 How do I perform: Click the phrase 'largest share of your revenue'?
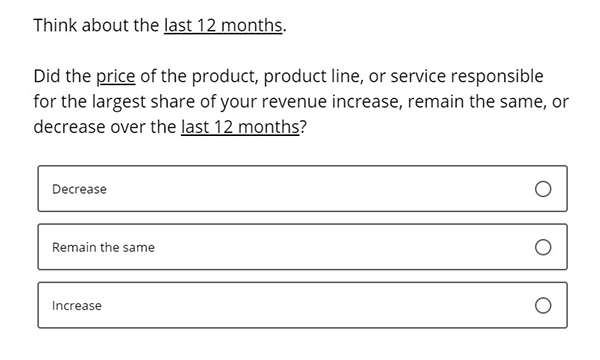click(x=210, y=102)
